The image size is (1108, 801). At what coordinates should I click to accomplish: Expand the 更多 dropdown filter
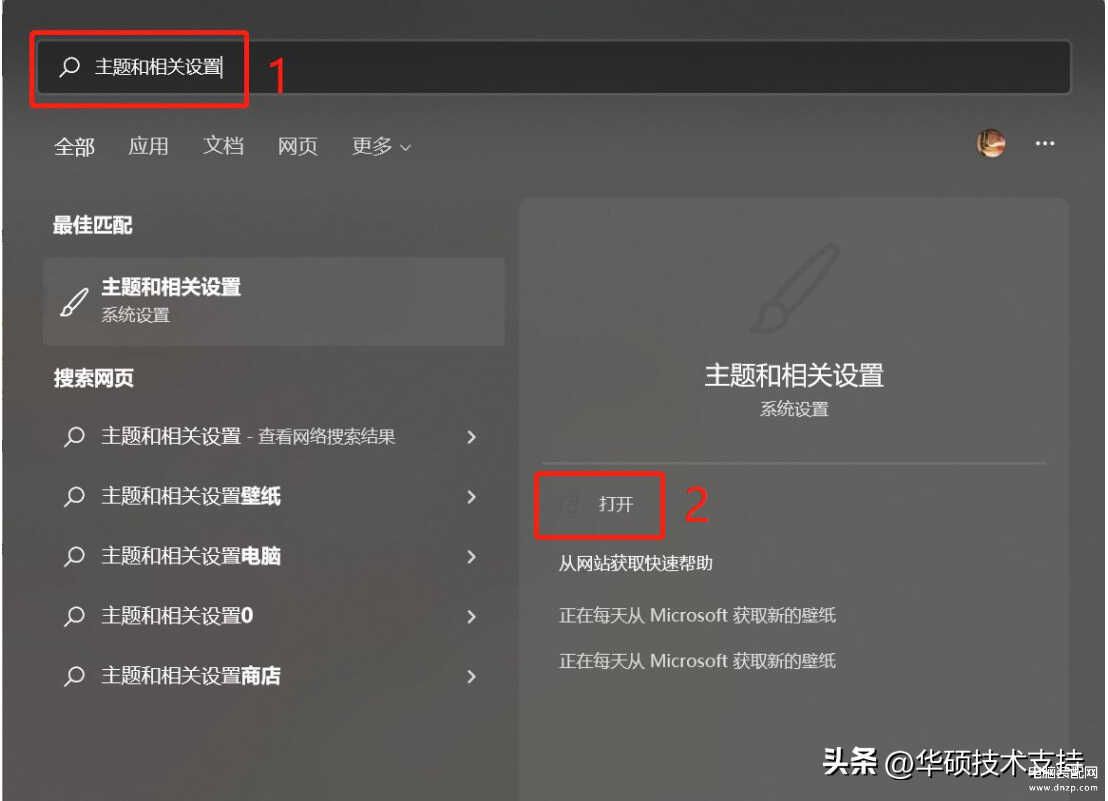(x=381, y=146)
